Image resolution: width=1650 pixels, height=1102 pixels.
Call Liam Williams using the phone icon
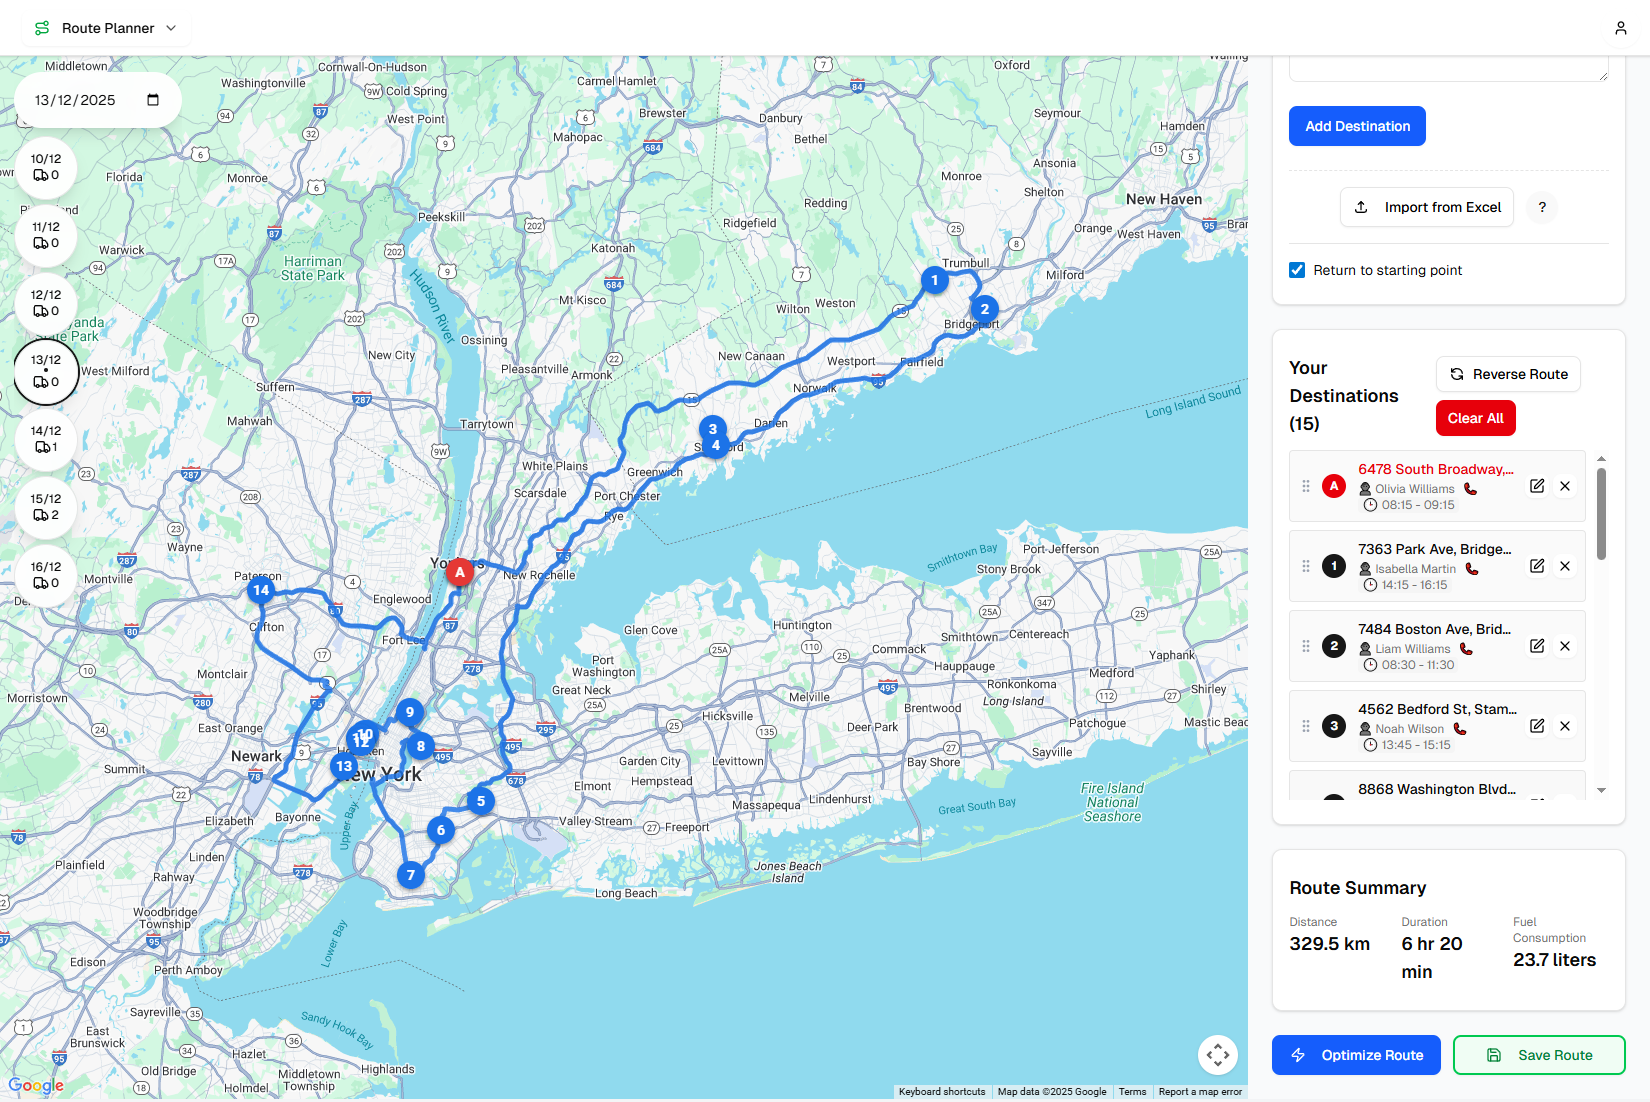tap(1466, 648)
